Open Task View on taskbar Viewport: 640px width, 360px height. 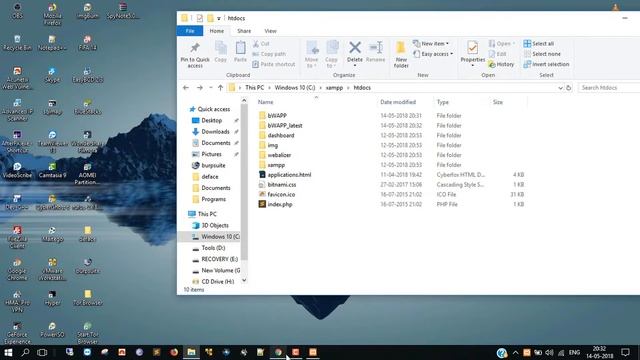tap(42, 352)
